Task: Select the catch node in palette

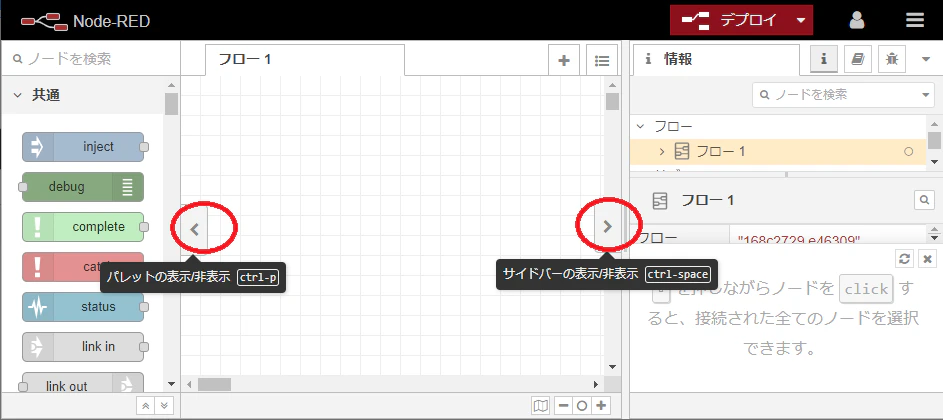Action: pyautogui.click(x=83, y=267)
